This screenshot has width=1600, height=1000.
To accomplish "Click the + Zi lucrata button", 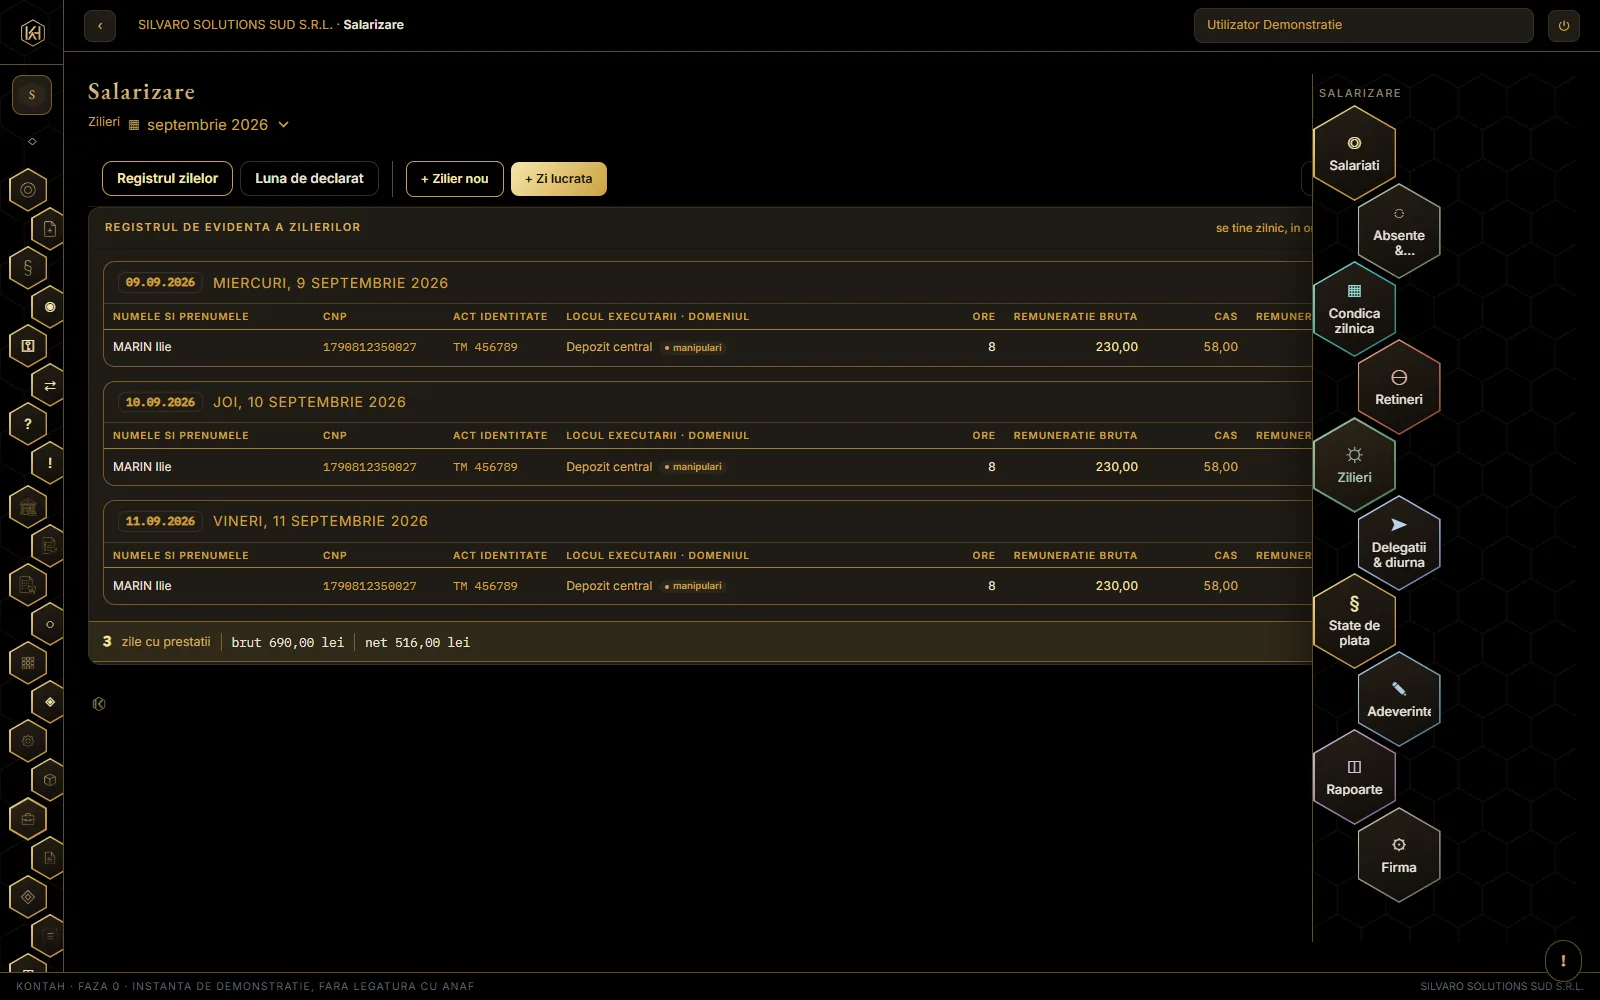I will pos(559,179).
